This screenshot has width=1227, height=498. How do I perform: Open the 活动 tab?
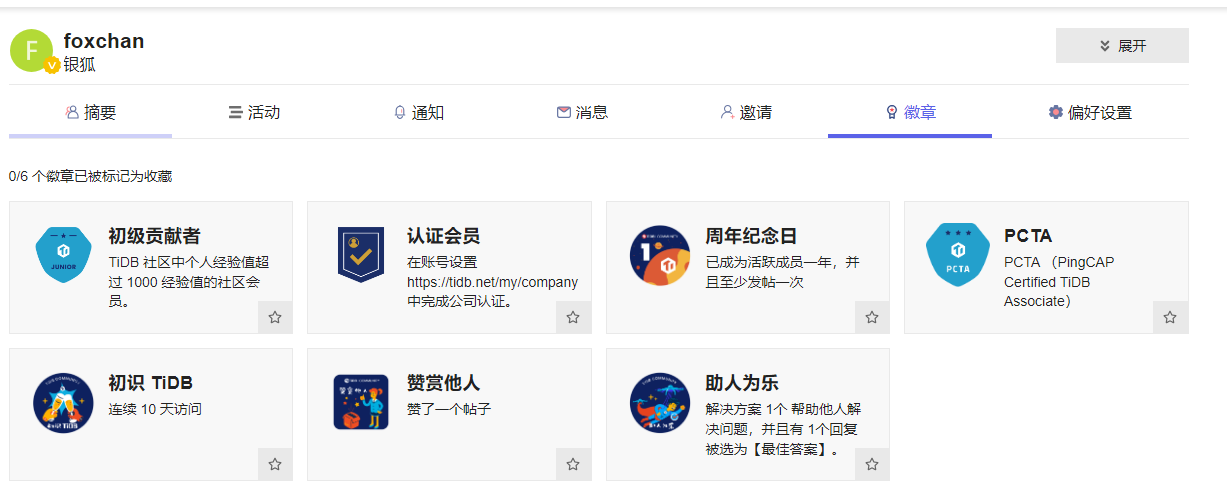click(254, 112)
